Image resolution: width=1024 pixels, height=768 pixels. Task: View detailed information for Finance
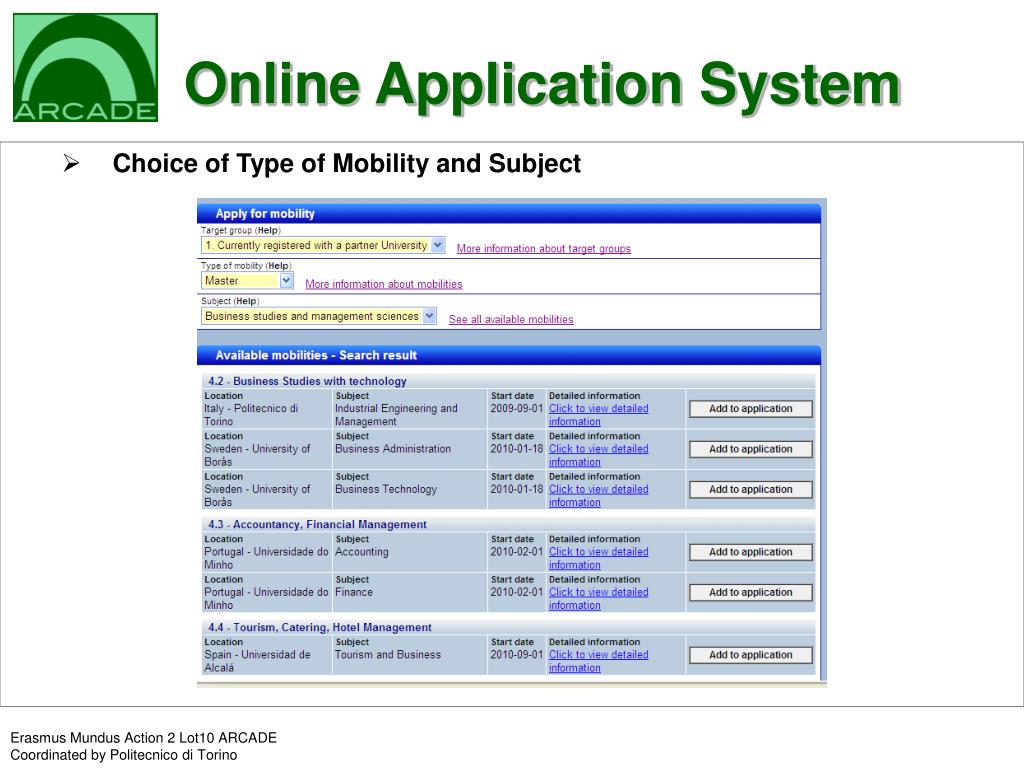pyautogui.click(x=598, y=599)
